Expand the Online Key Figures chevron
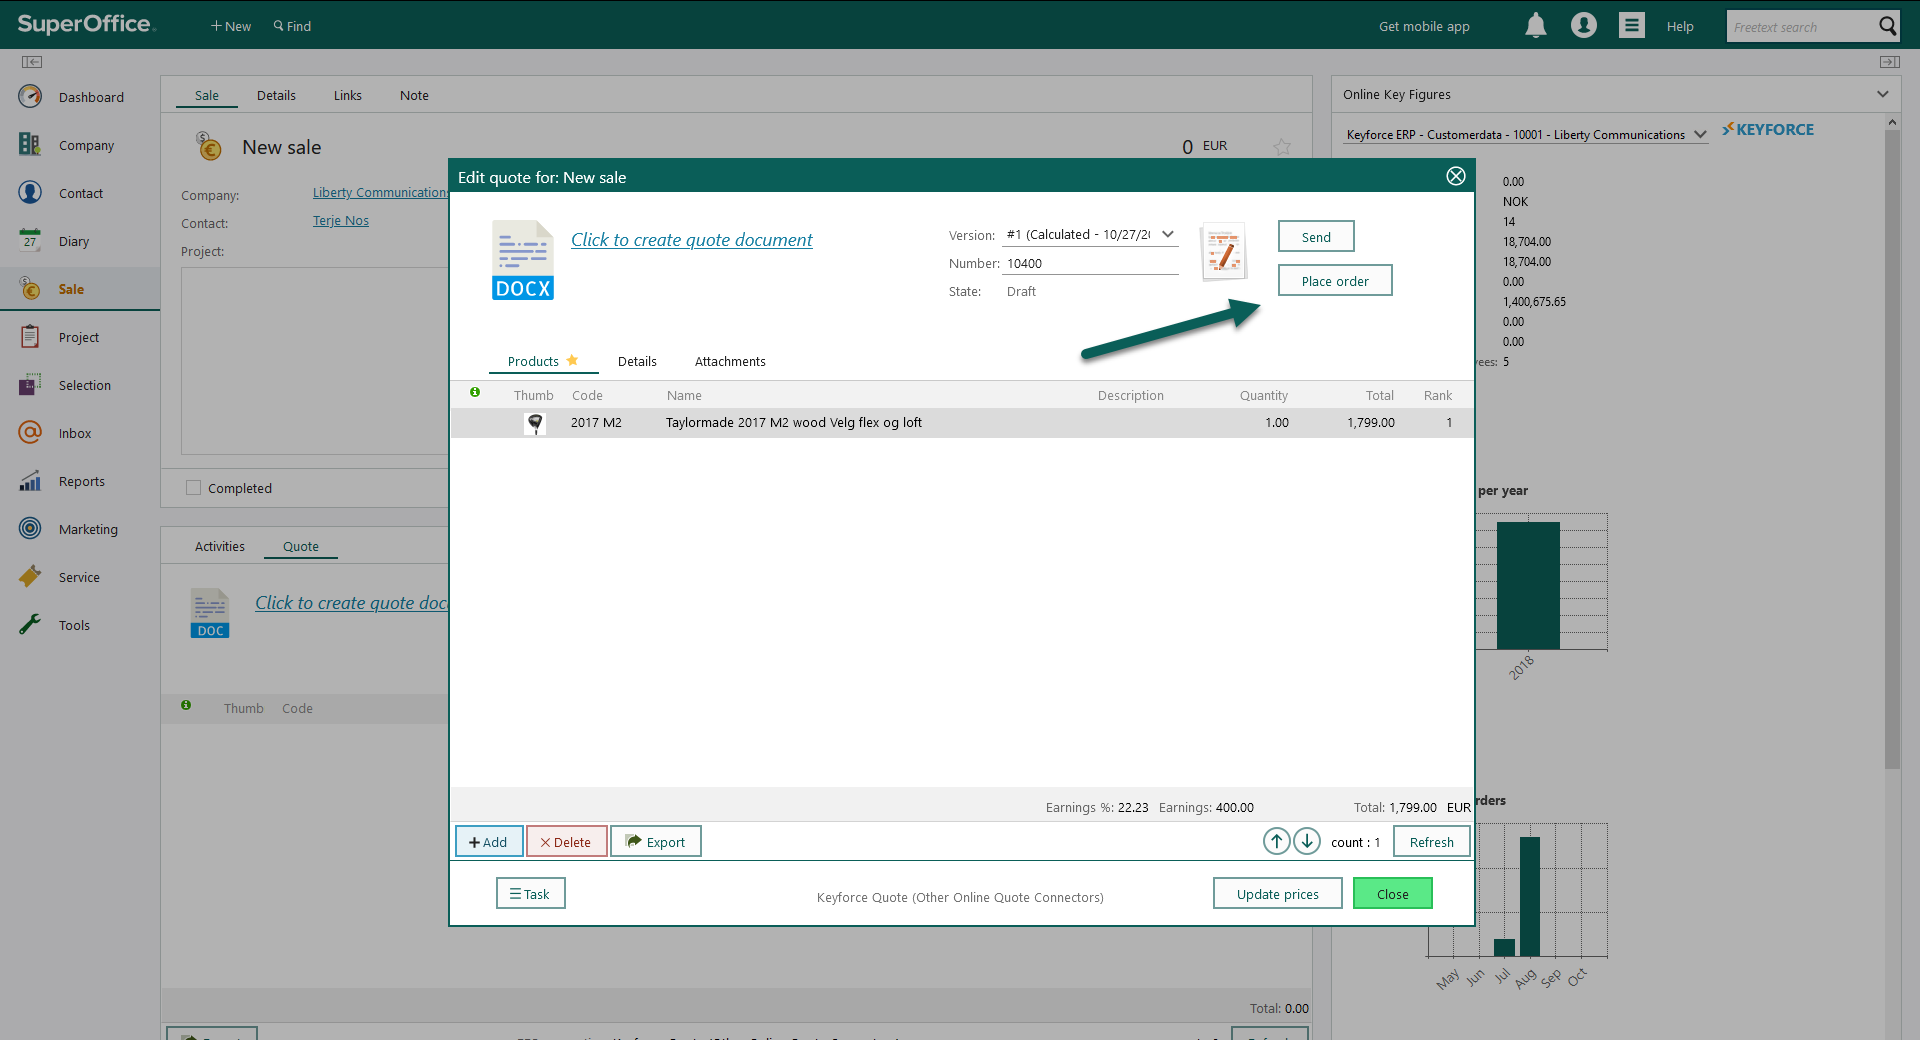Viewport: 1920px width, 1040px height. (x=1883, y=94)
